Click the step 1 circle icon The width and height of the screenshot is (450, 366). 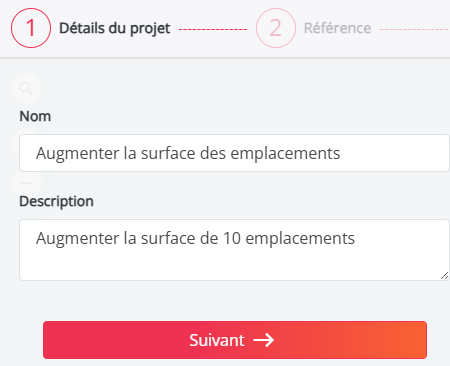coord(31,28)
